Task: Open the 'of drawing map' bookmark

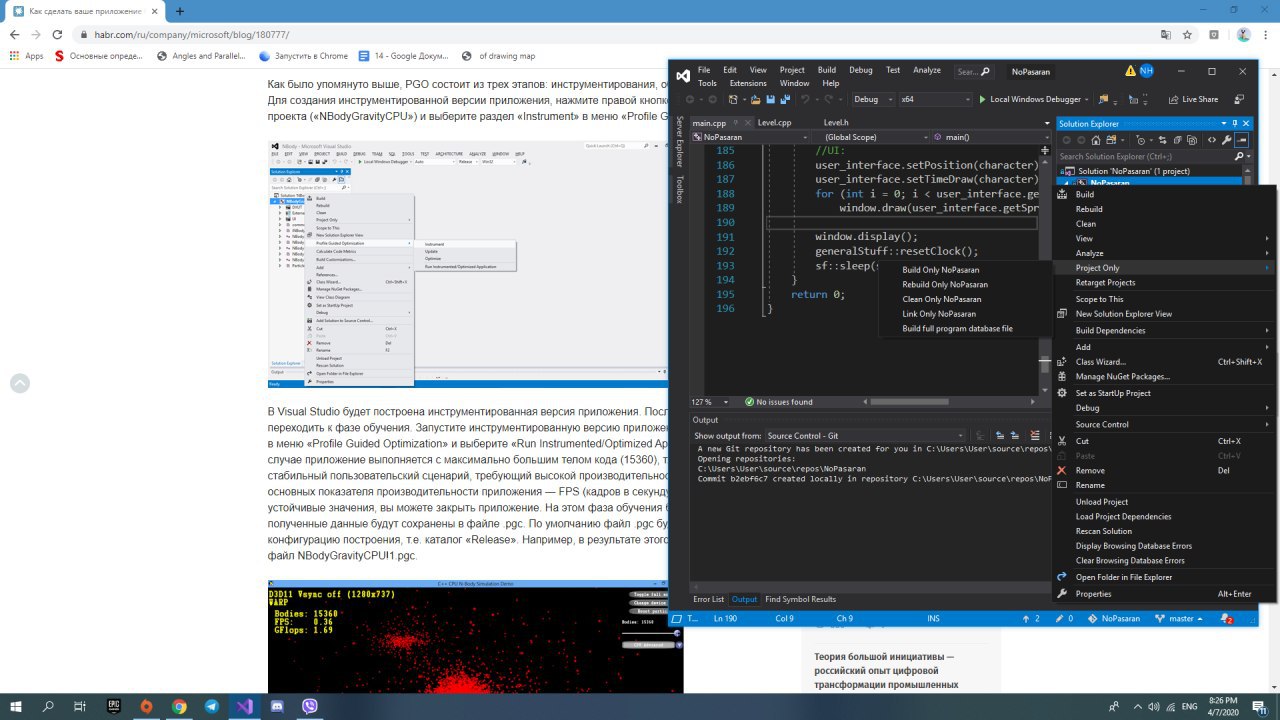Action: pyautogui.click(x=497, y=56)
